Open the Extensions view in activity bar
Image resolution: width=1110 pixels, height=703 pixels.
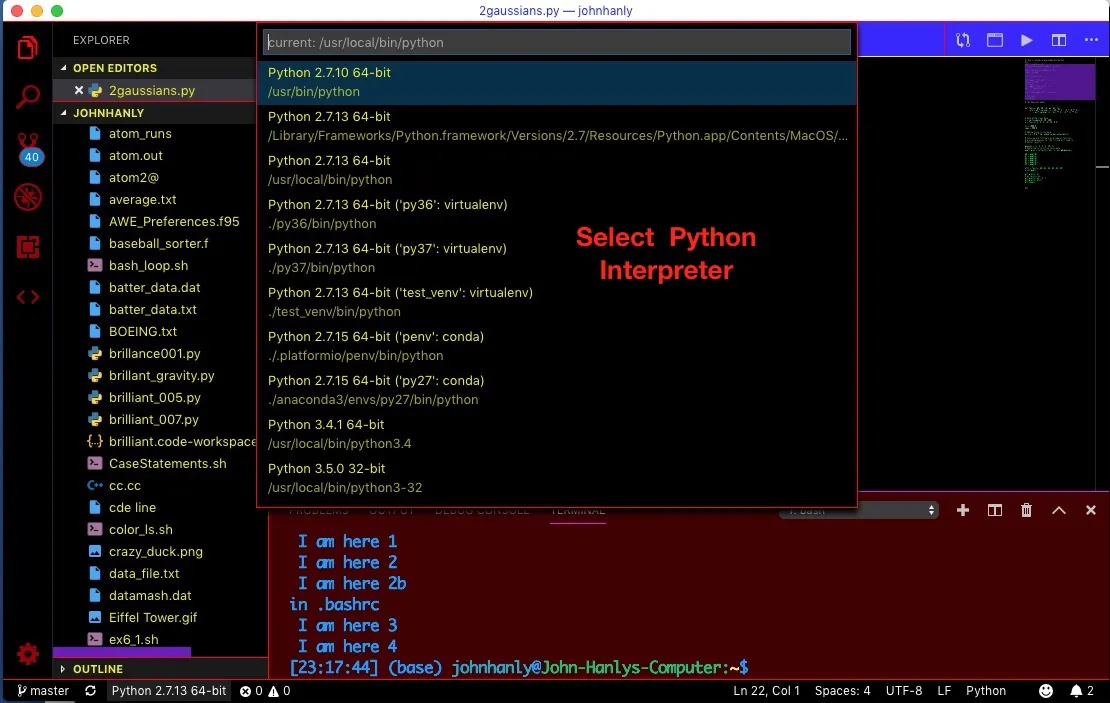pyautogui.click(x=28, y=247)
